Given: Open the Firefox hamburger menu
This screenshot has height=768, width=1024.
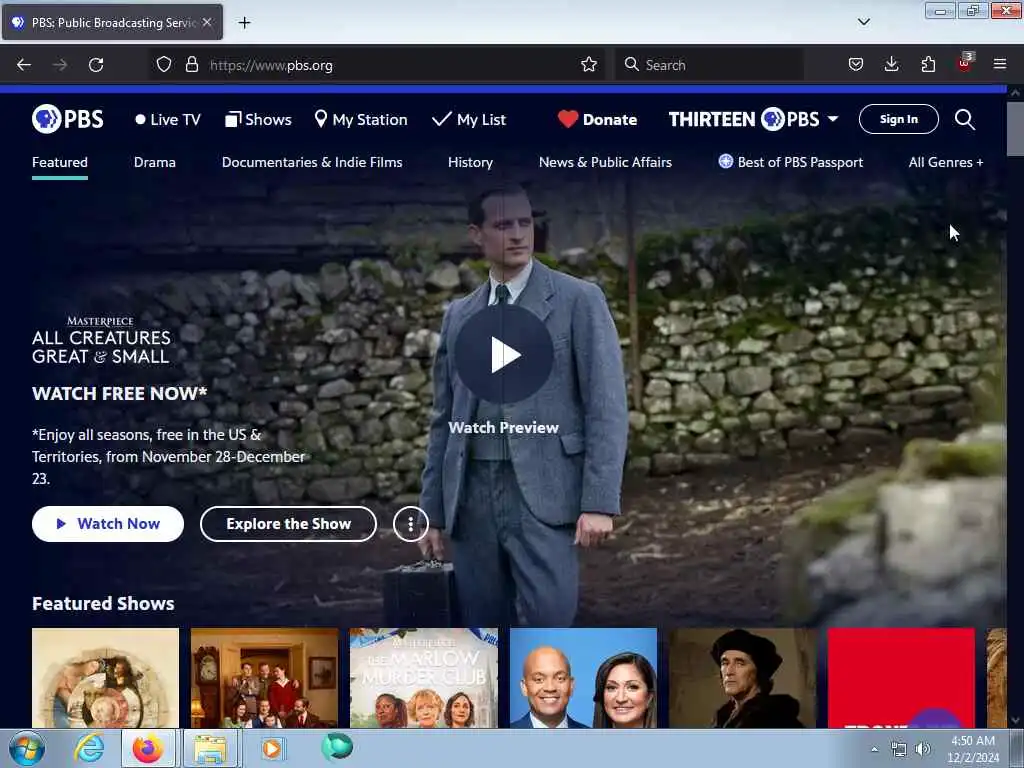Looking at the screenshot, I should click(x=1000, y=64).
